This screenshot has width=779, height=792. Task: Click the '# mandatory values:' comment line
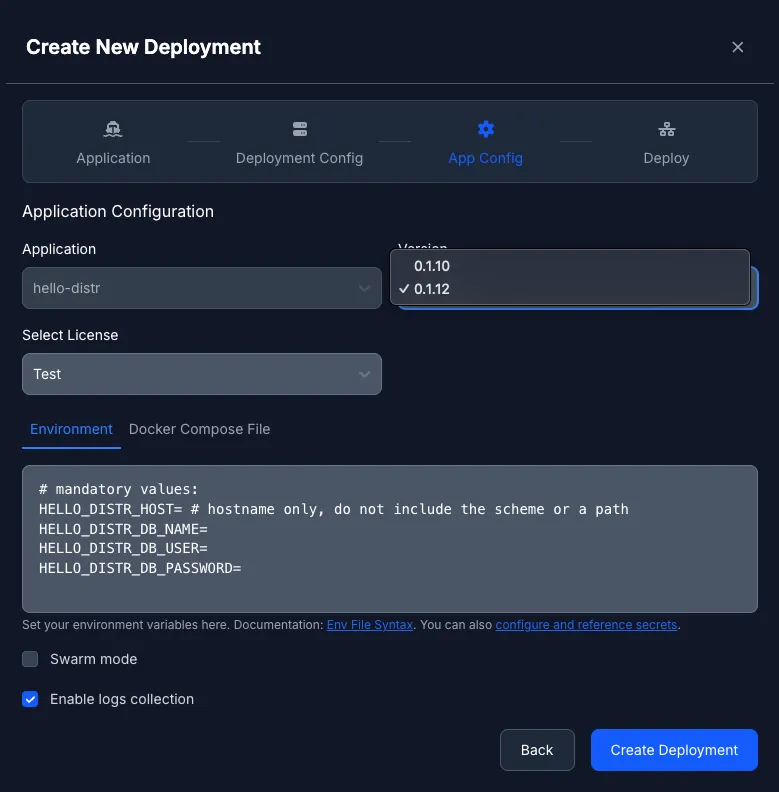click(119, 489)
